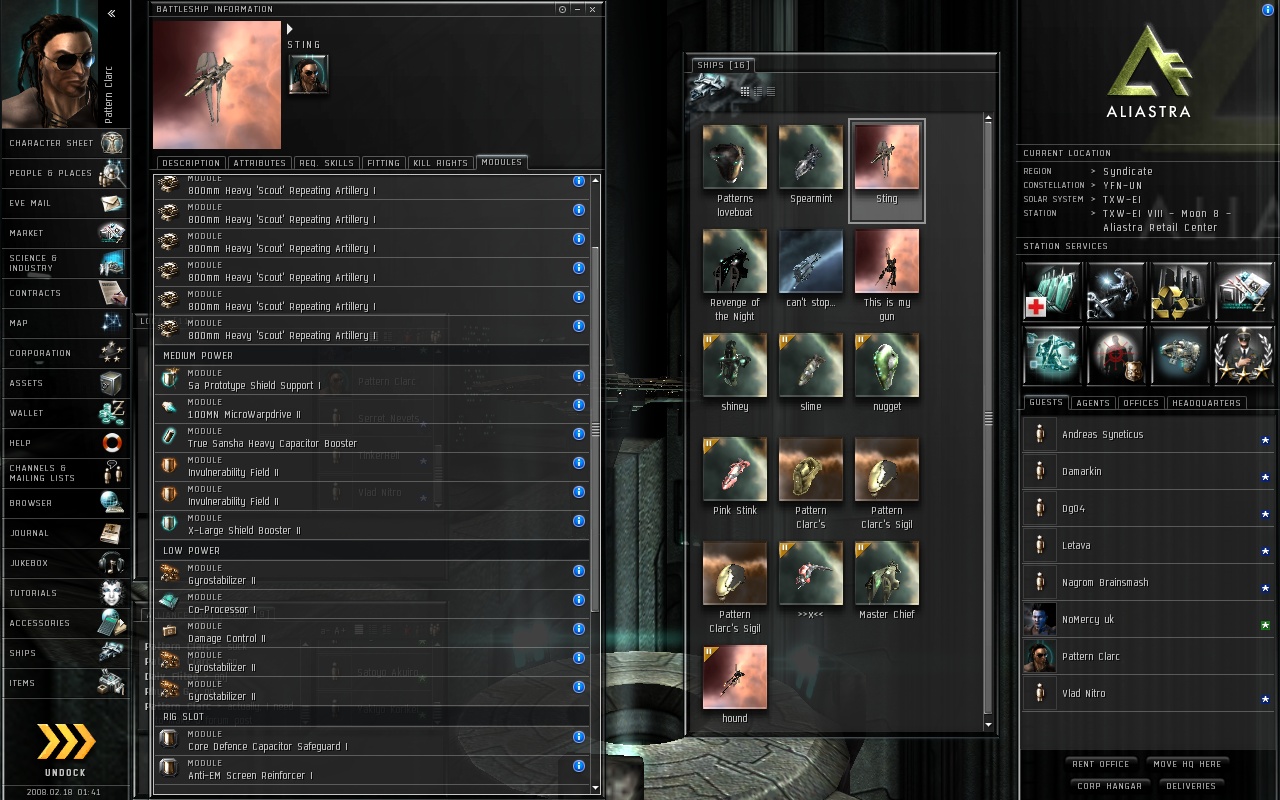The height and width of the screenshot is (800, 1280).
Task: Open the yellow recycling station service
Action: coord(1180,291)
